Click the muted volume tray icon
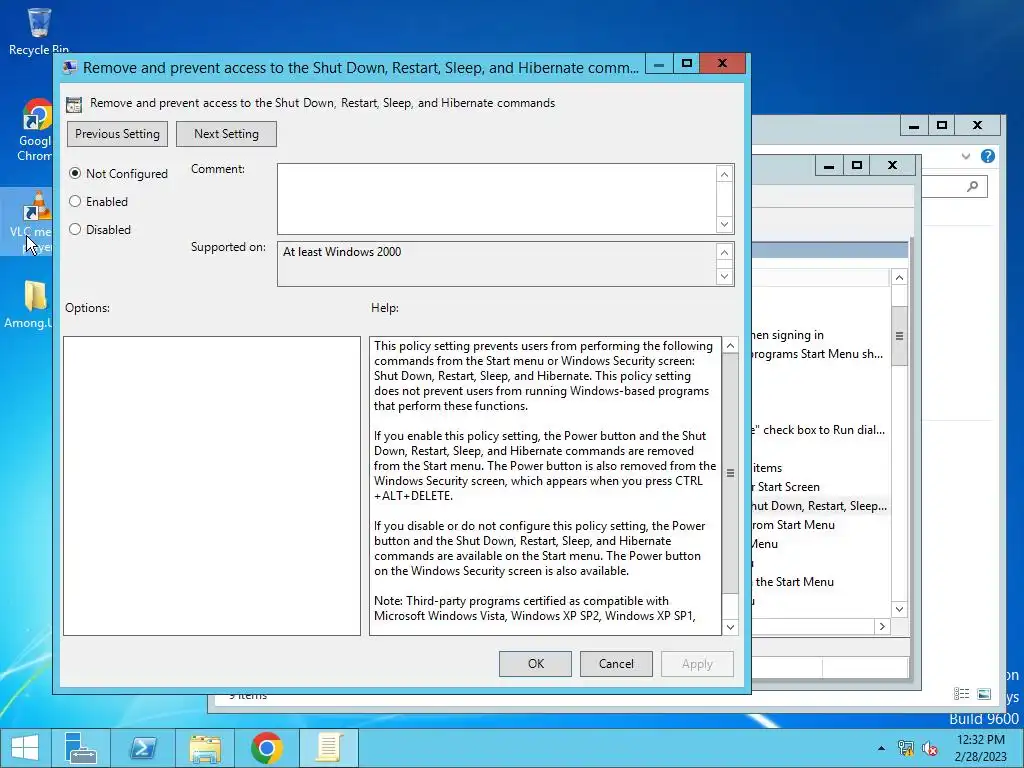Image resolution: width=1024 pixels, height=768 pixels. pos(929,748)
